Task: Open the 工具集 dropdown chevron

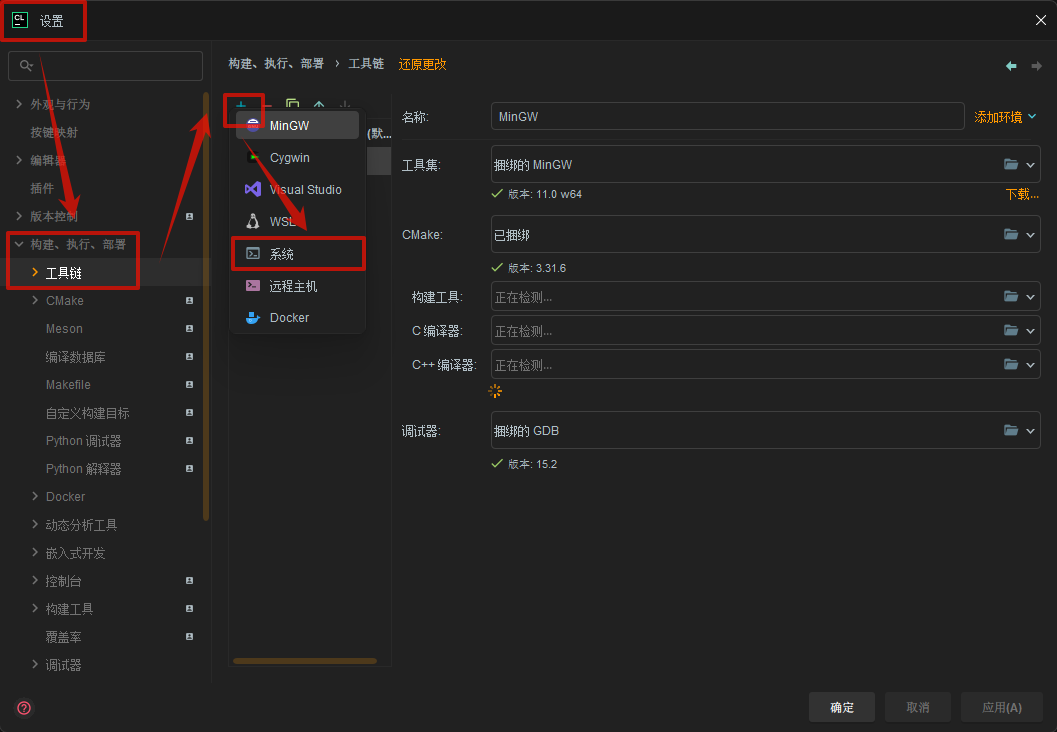Action: (x=1030, y=164)
